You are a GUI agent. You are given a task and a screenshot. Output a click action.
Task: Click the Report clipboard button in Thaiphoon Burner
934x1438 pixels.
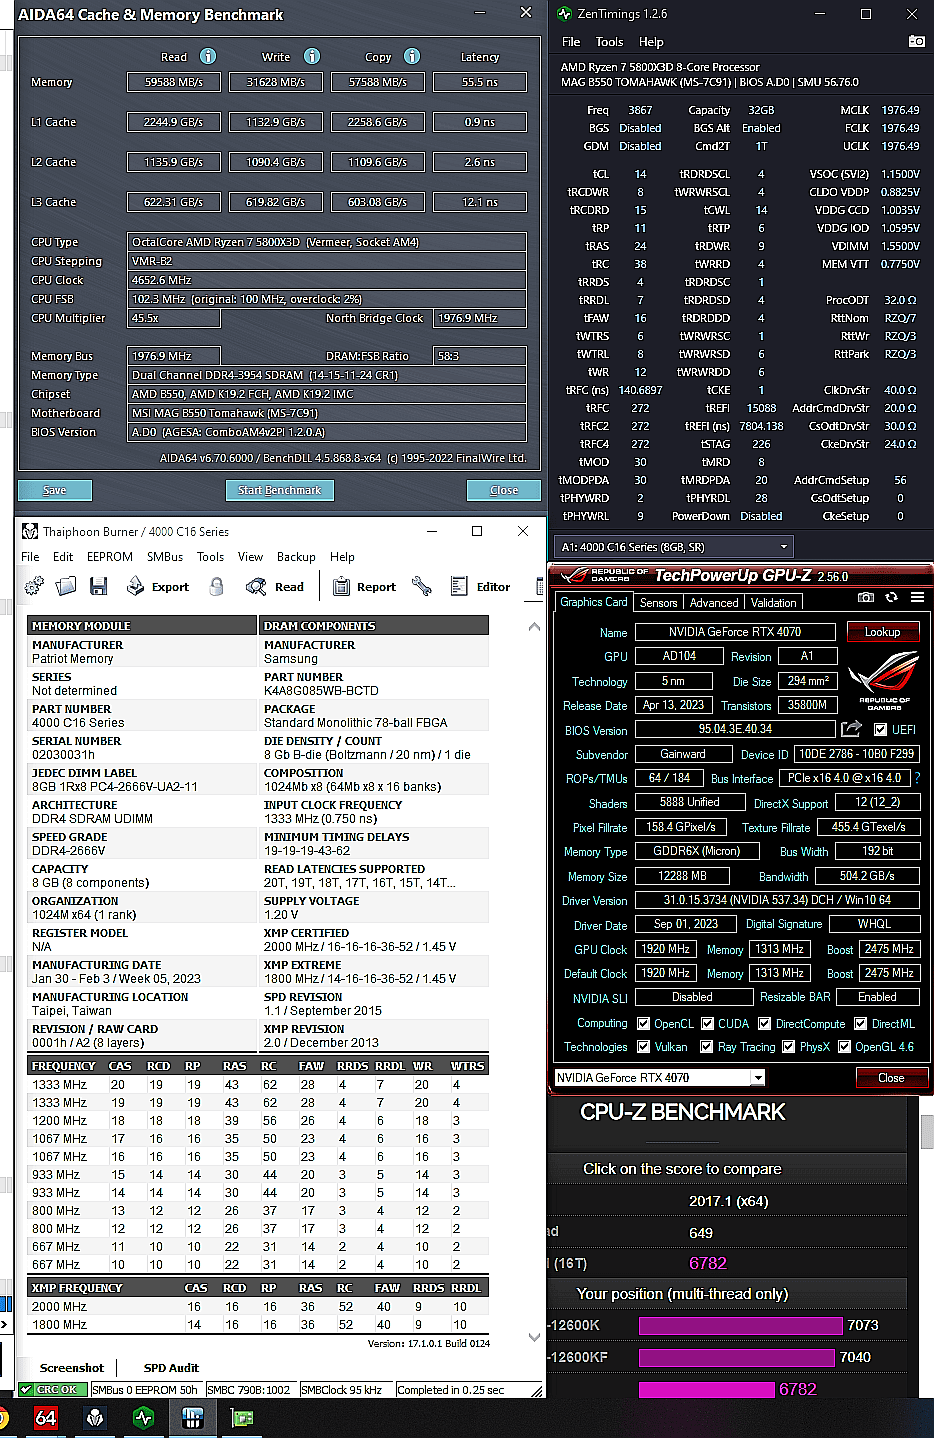(364, 587)
